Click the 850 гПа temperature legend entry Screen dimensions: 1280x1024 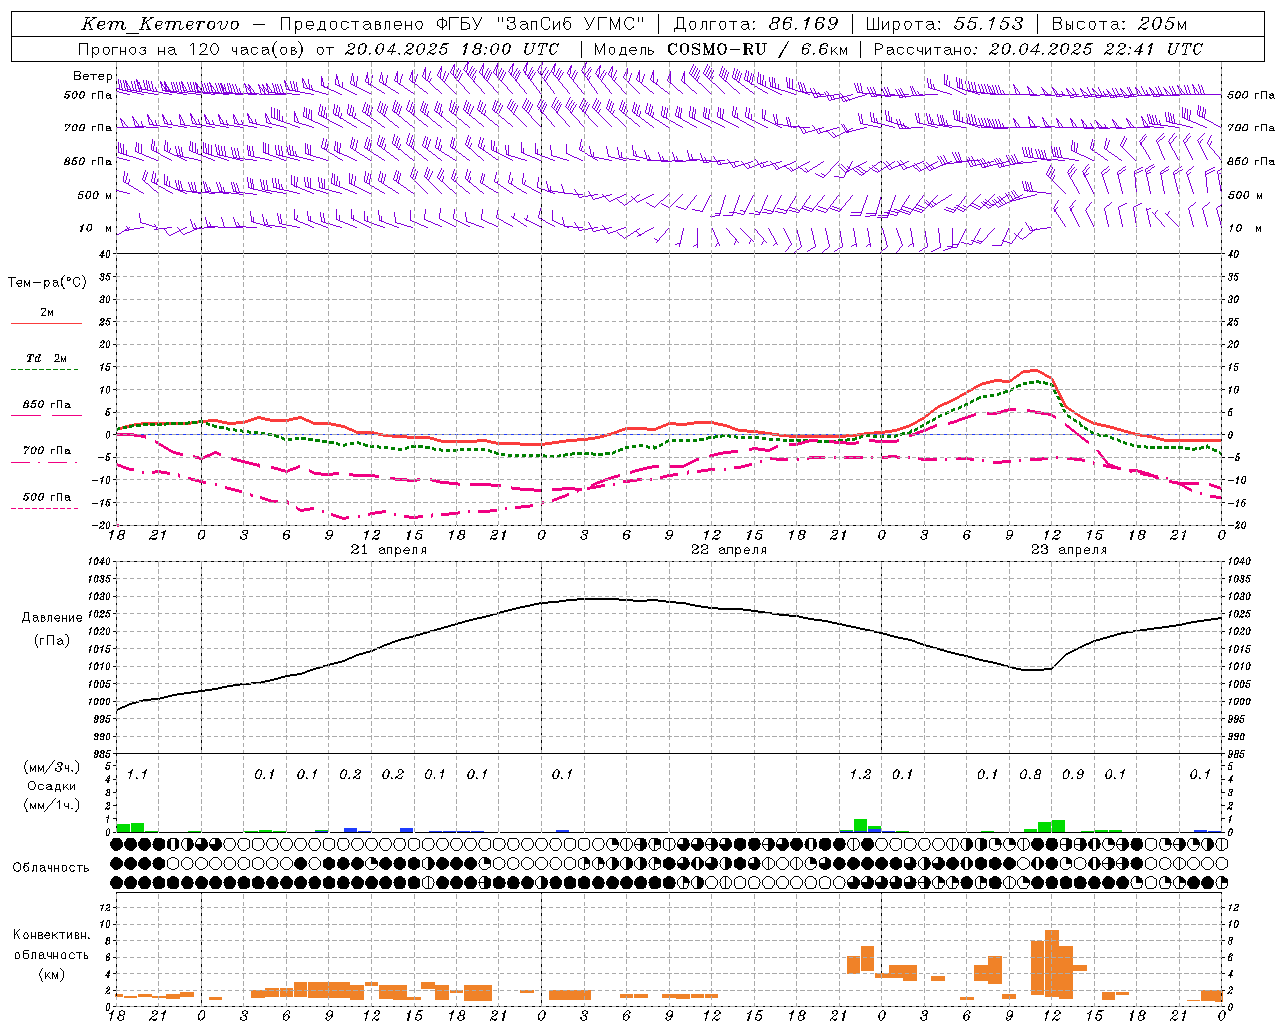tap(46, 405)
